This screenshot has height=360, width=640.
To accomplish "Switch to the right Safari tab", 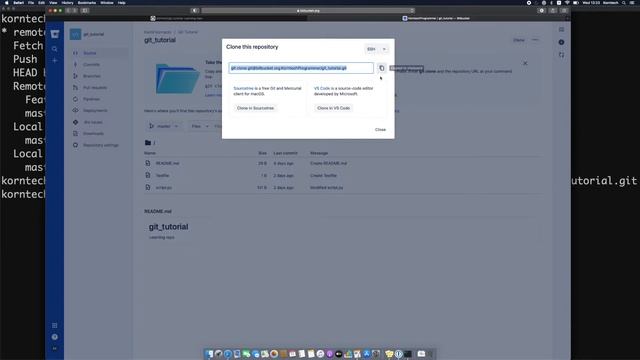I will tap(437, 18).
